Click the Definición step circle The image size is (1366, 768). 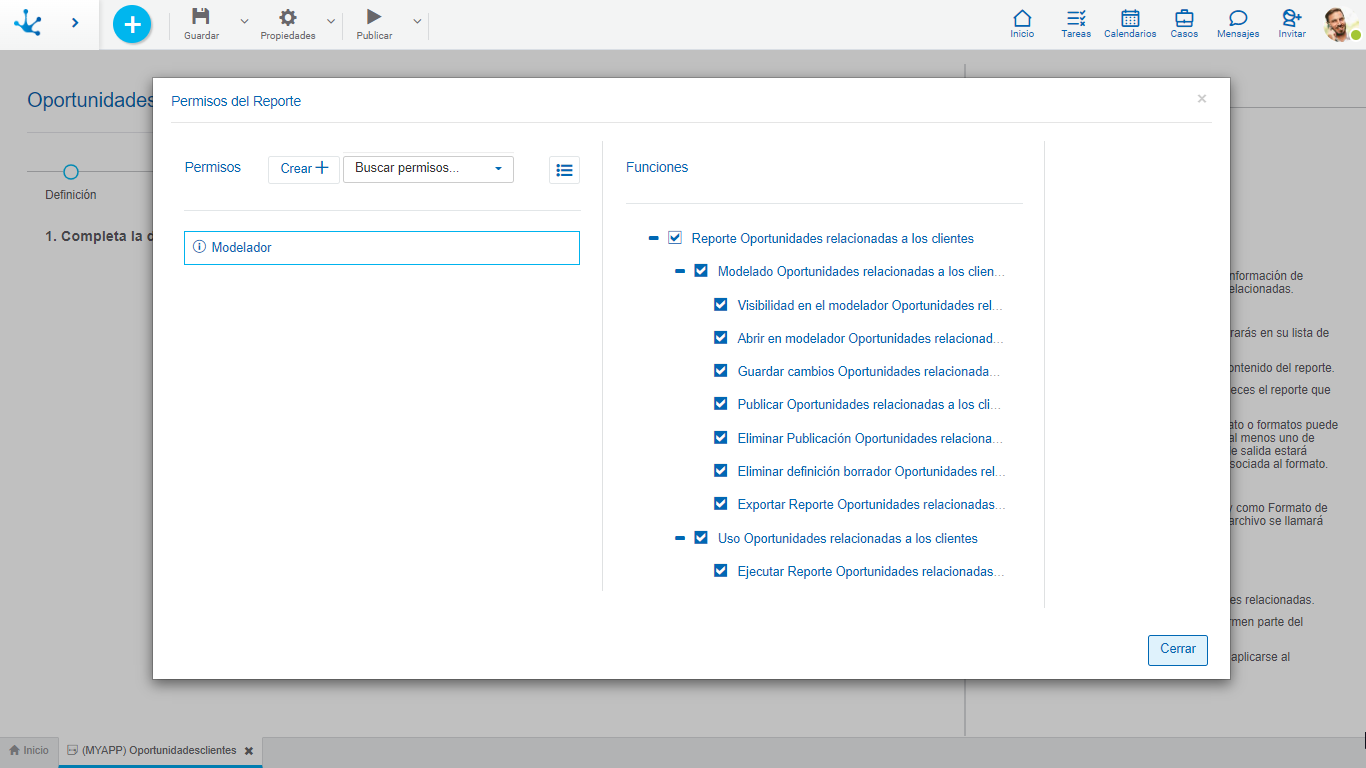tap(71, 172)
